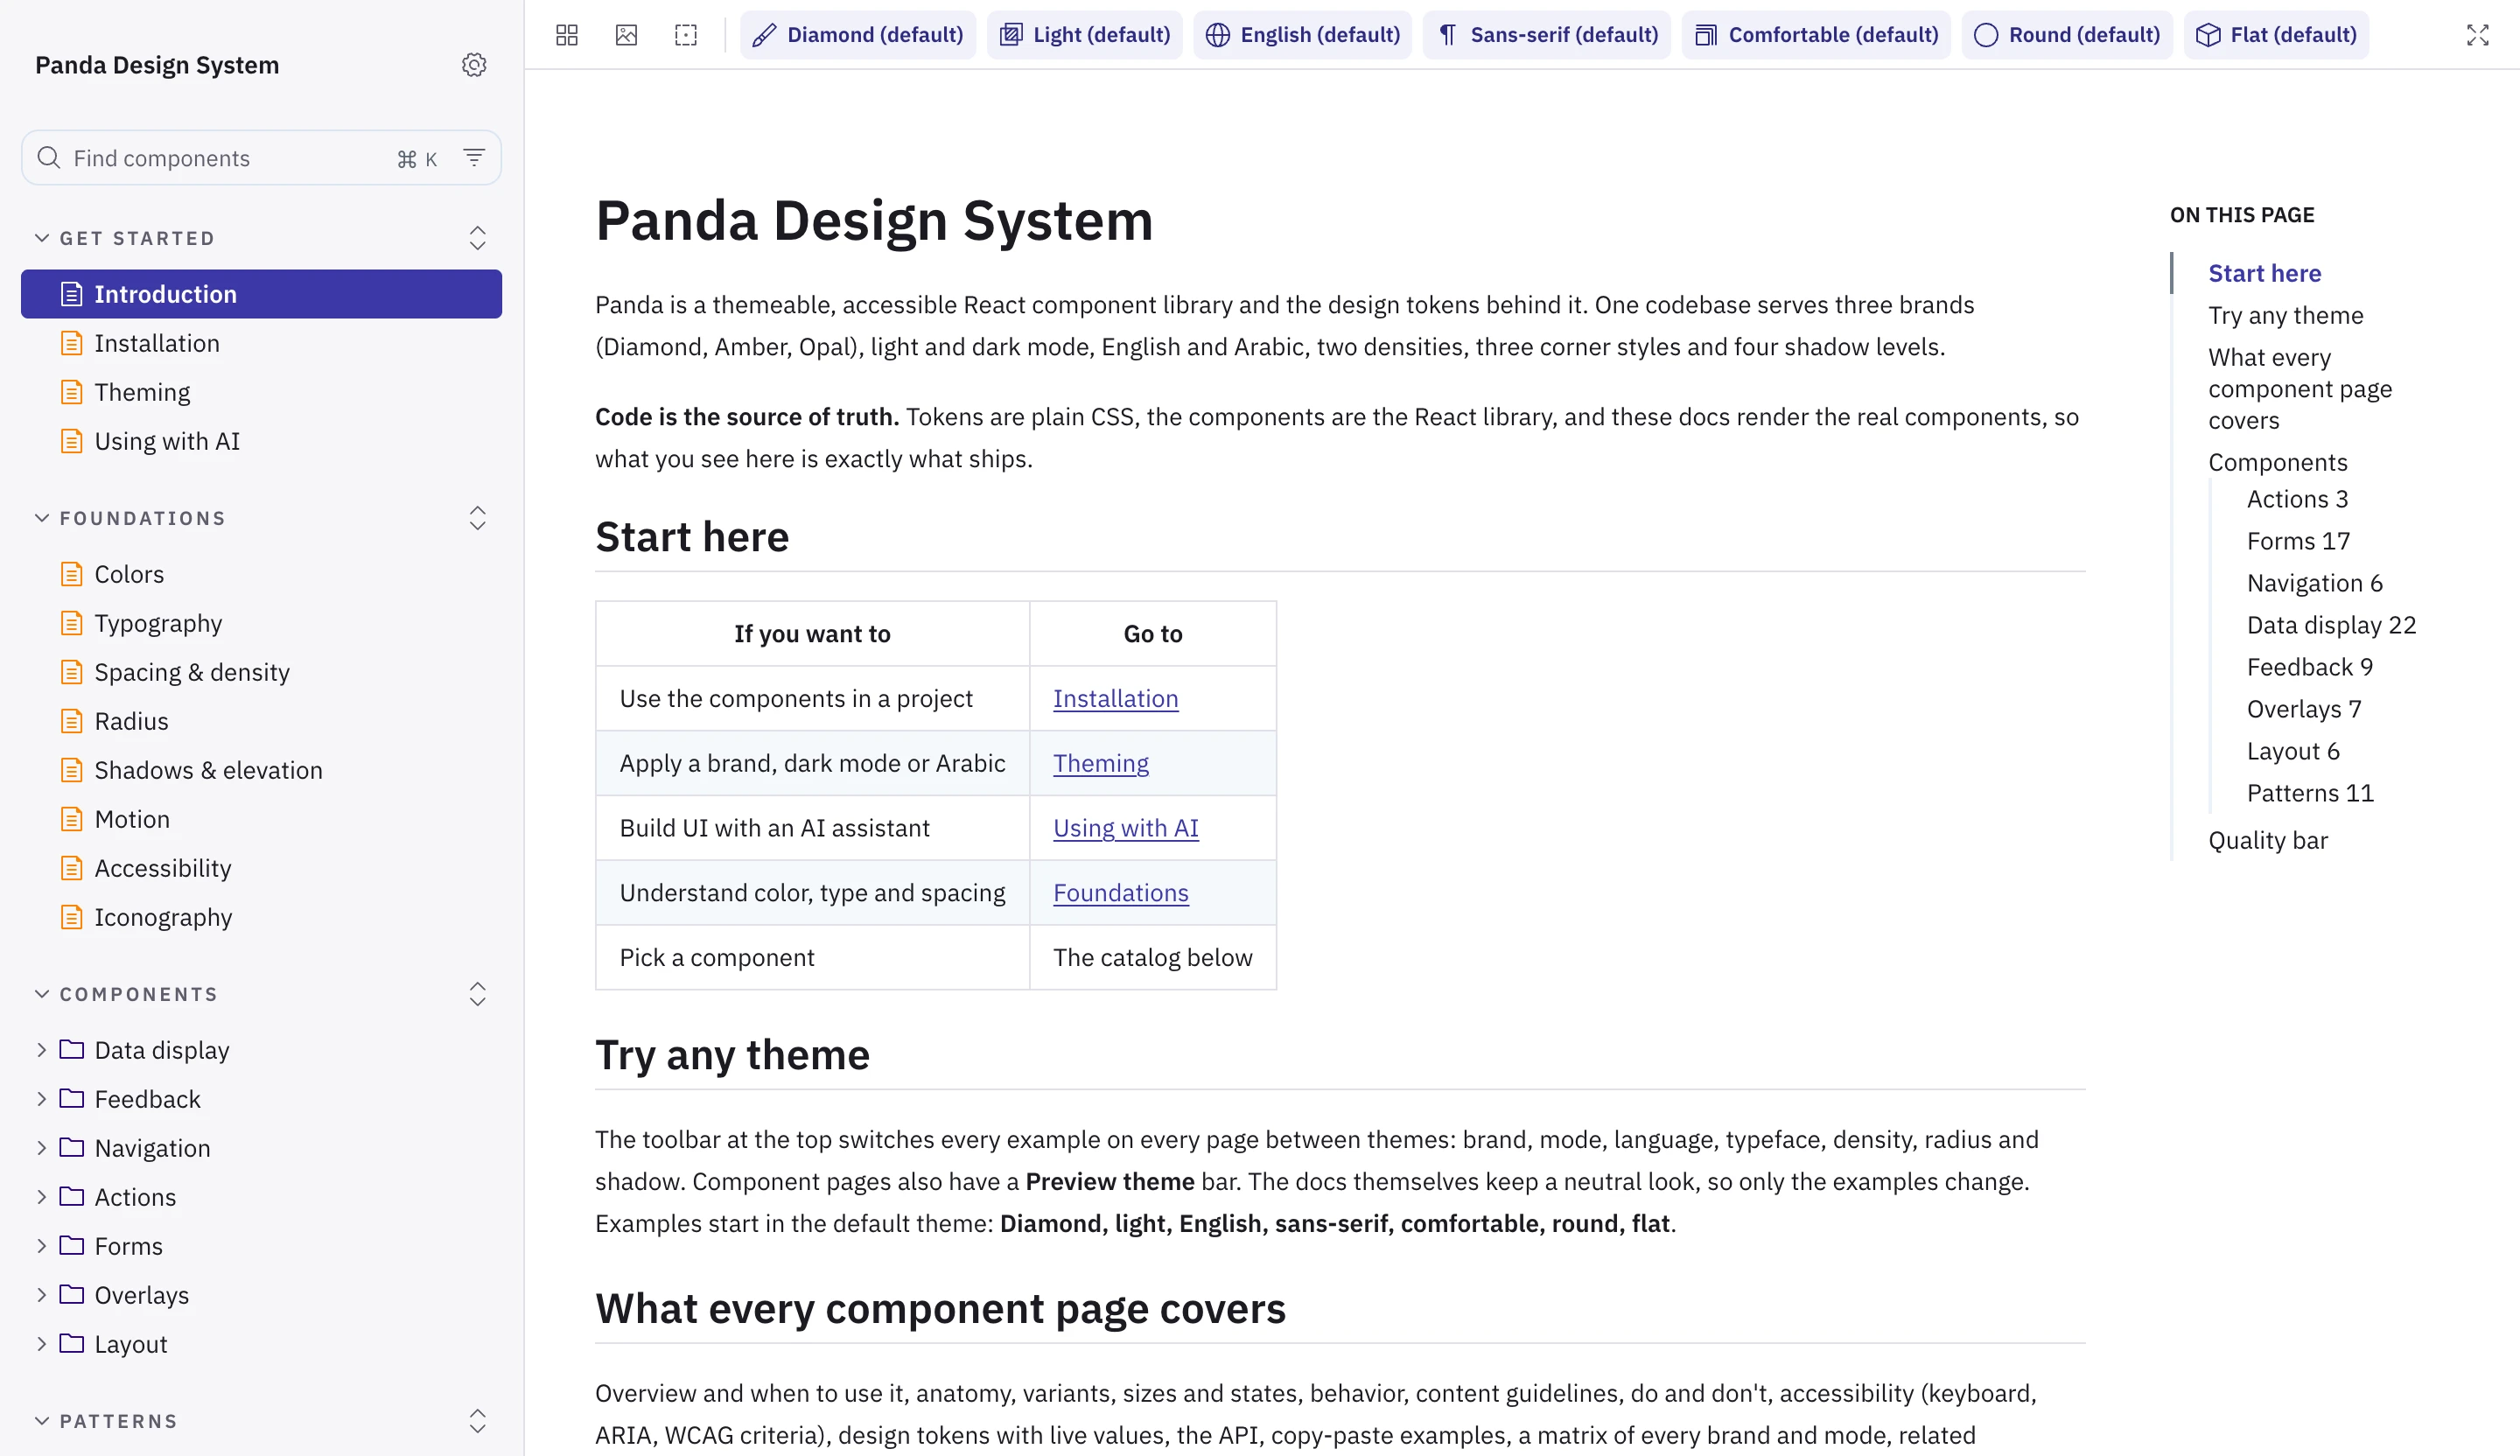Open the Round (default) radius selector
Viewport: 2520px width, 1456px height.
tap(2067, 35)
